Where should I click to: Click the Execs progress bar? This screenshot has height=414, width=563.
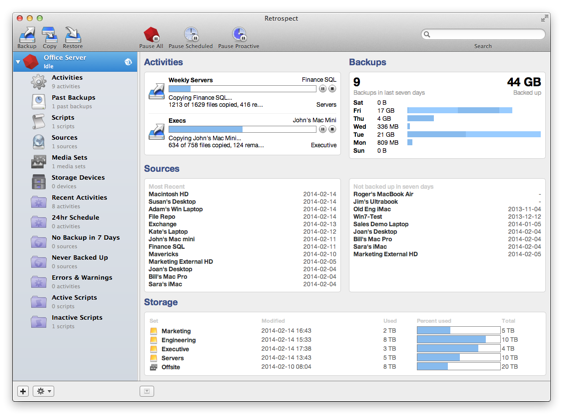coord(242,129)
